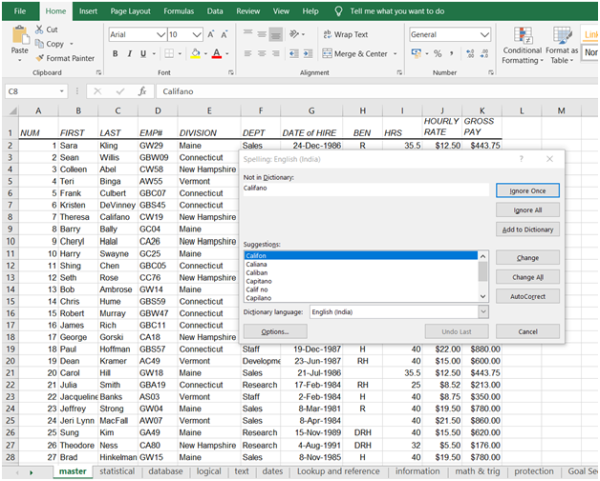The height and width of the screenshot is (481, 600).
Task: Open the Dictionary language dropdown
Action: coord(484,312)
